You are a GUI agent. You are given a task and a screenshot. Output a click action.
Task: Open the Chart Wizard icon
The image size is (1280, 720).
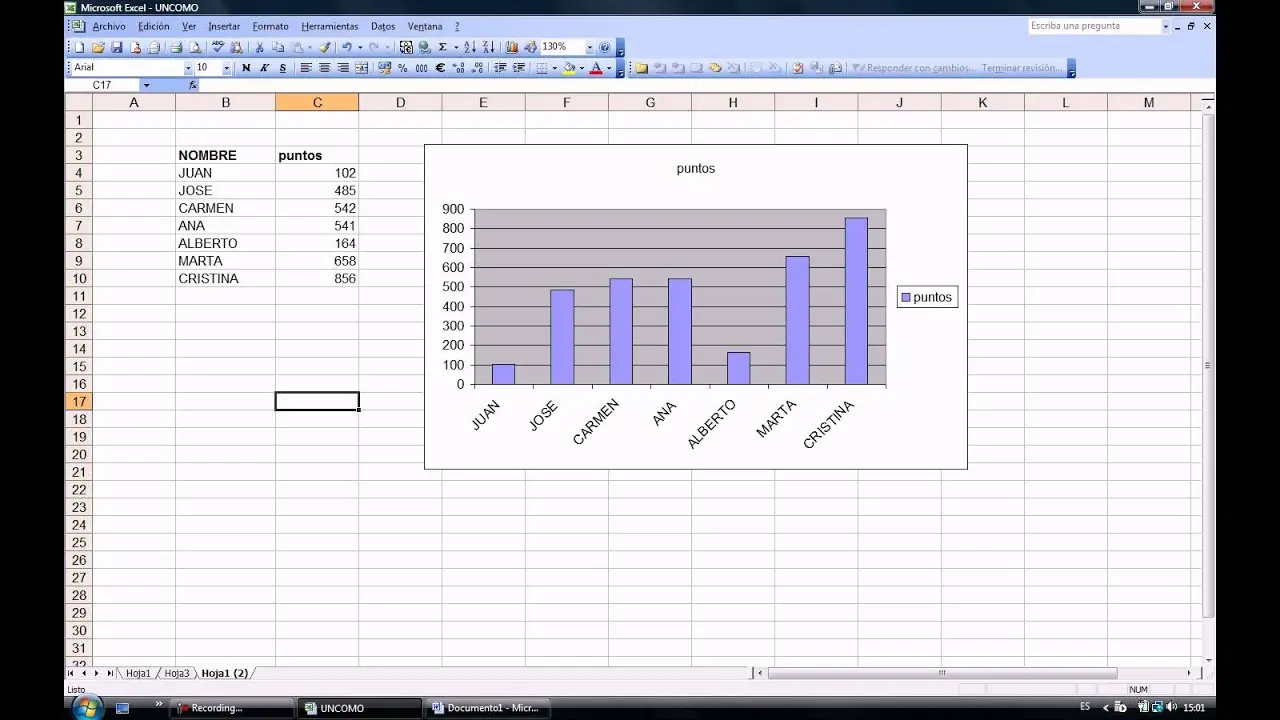point(511,46)
